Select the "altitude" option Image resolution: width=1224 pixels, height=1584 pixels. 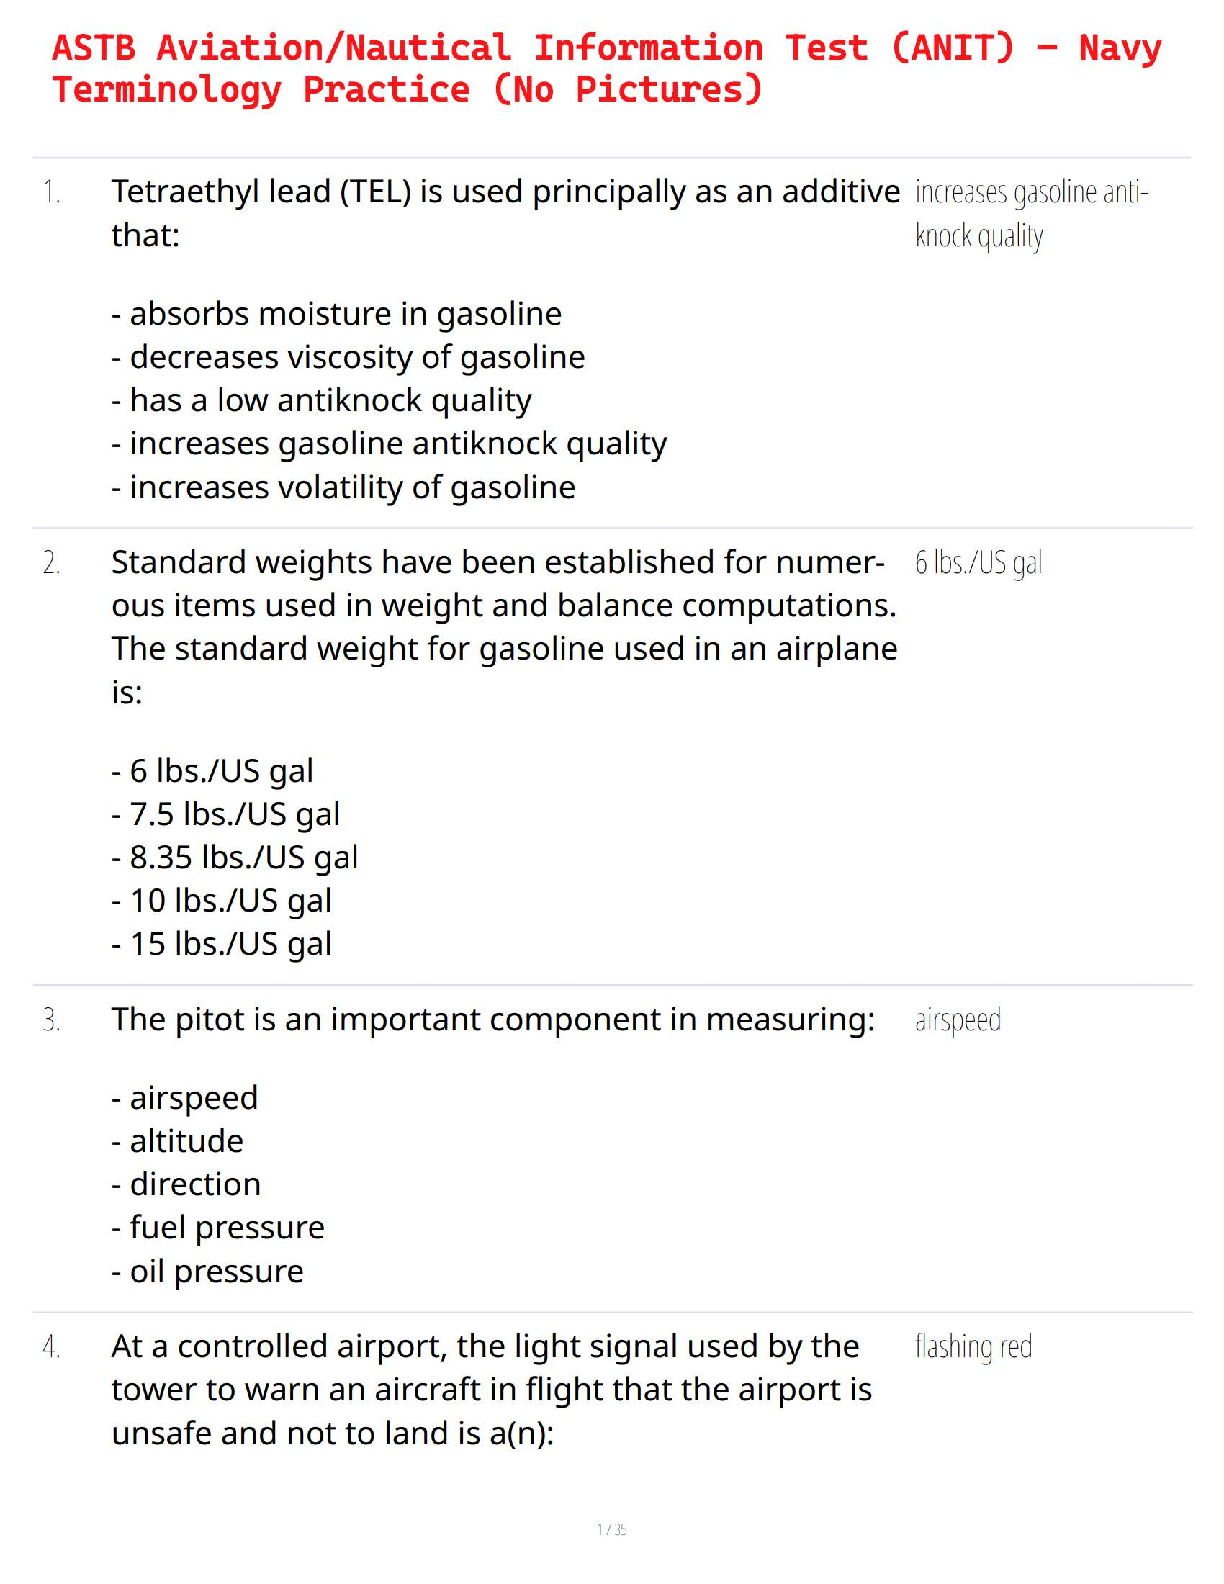click(186, 1141)
